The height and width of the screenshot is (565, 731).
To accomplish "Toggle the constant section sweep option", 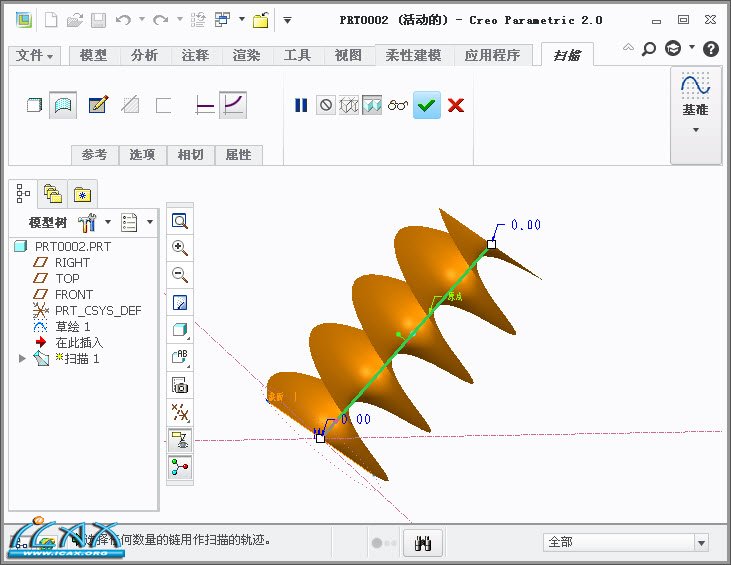I will 205,104.
